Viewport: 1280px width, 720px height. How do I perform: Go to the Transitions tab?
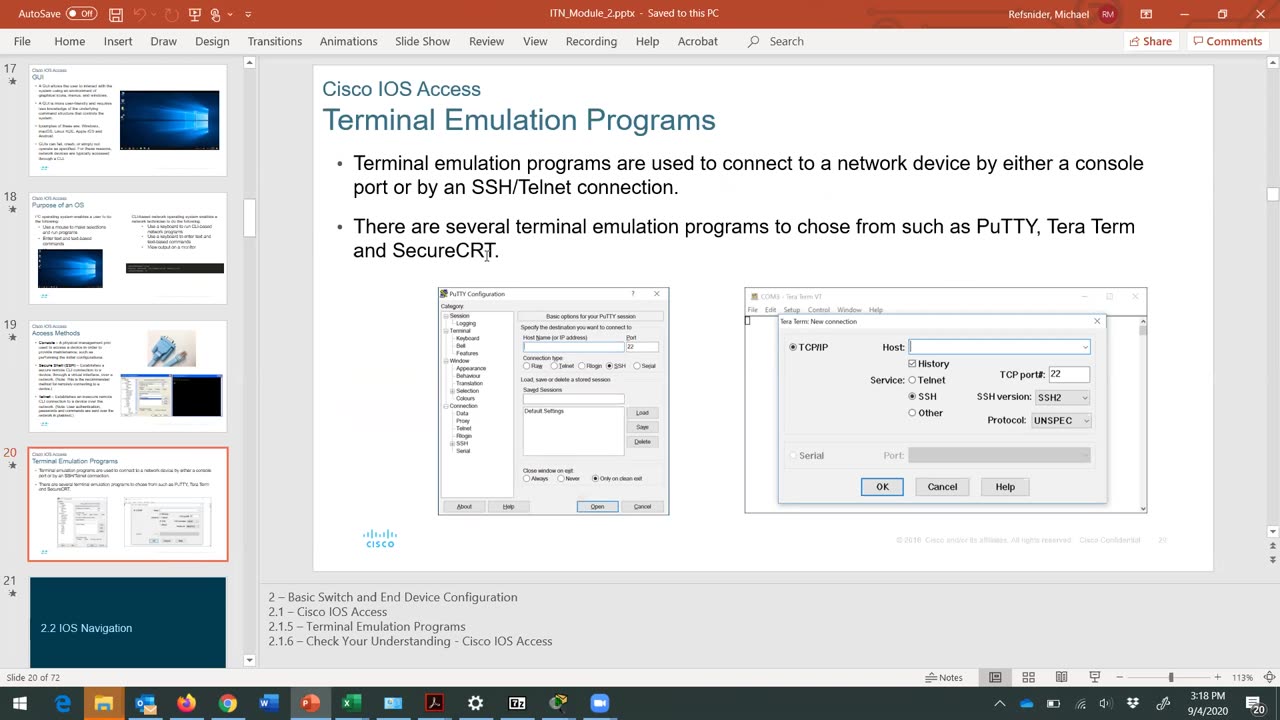click(x=274, y=41)
